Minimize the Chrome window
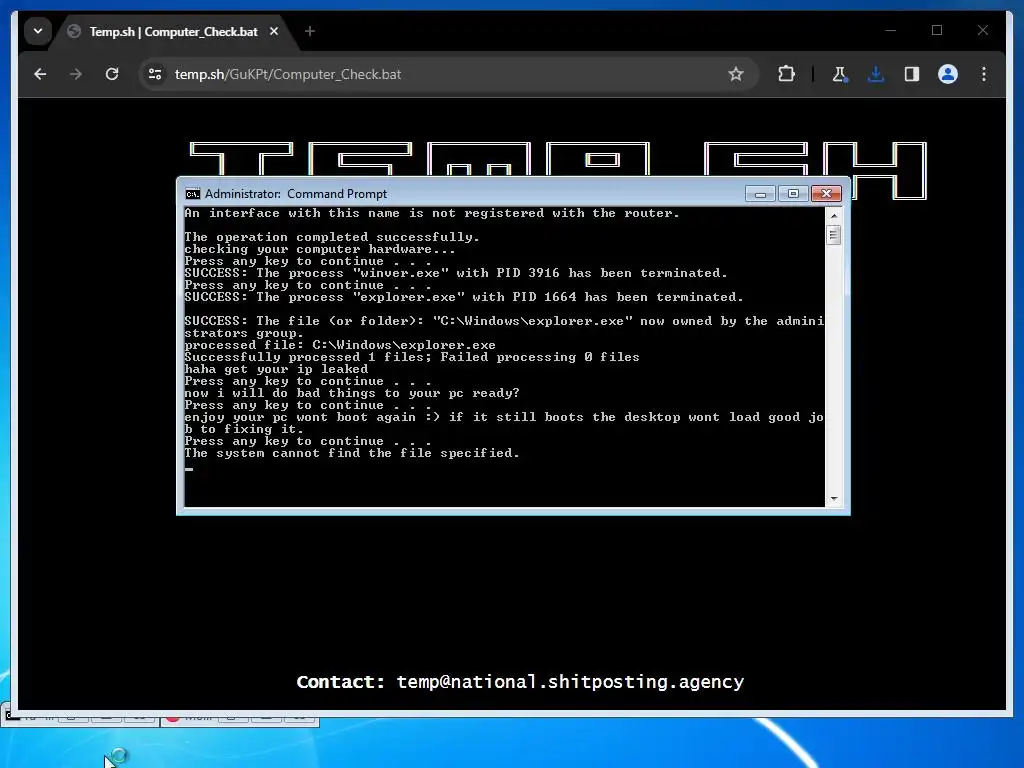The width and height of the screenshot is (1024, 768). tap(891, 31)
